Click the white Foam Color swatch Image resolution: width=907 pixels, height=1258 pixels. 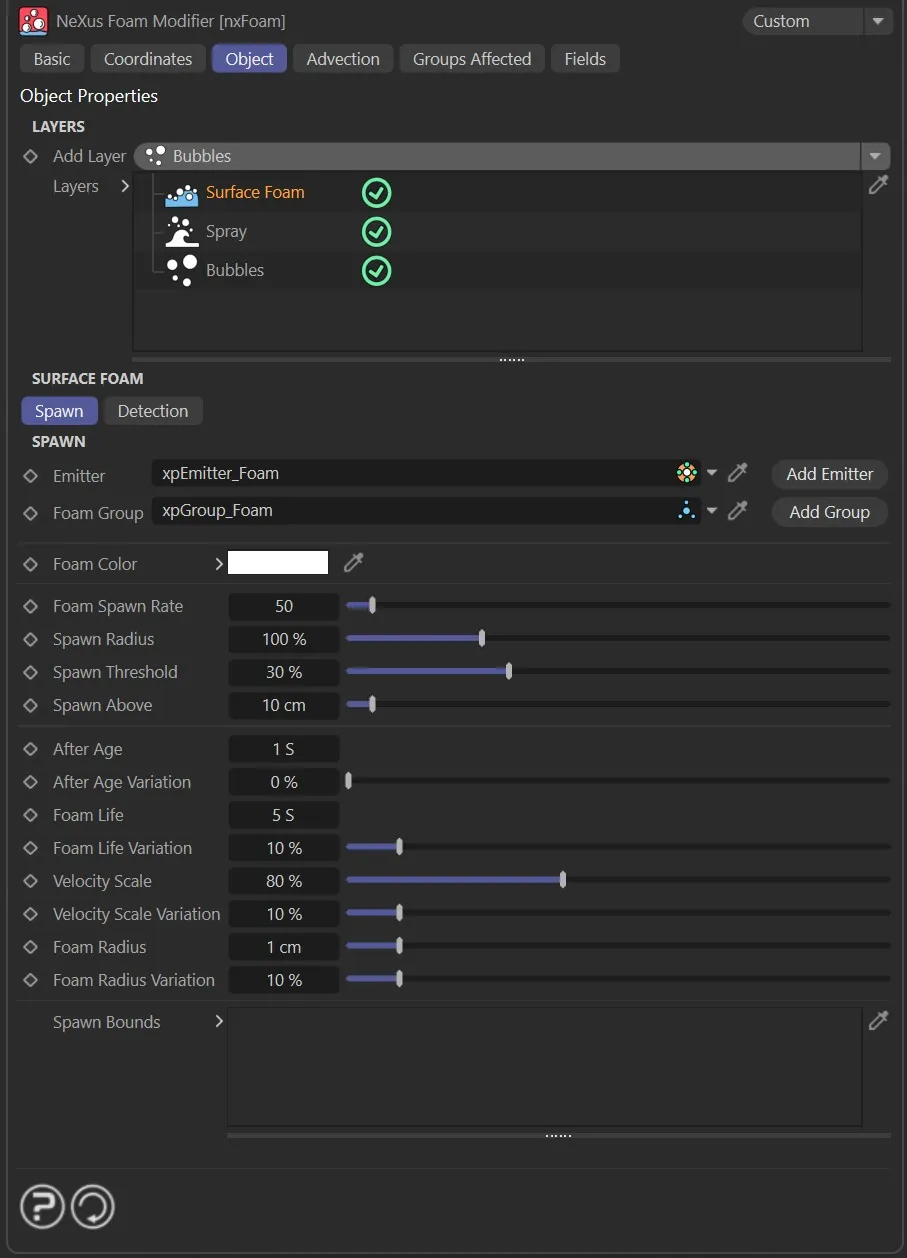278,563
